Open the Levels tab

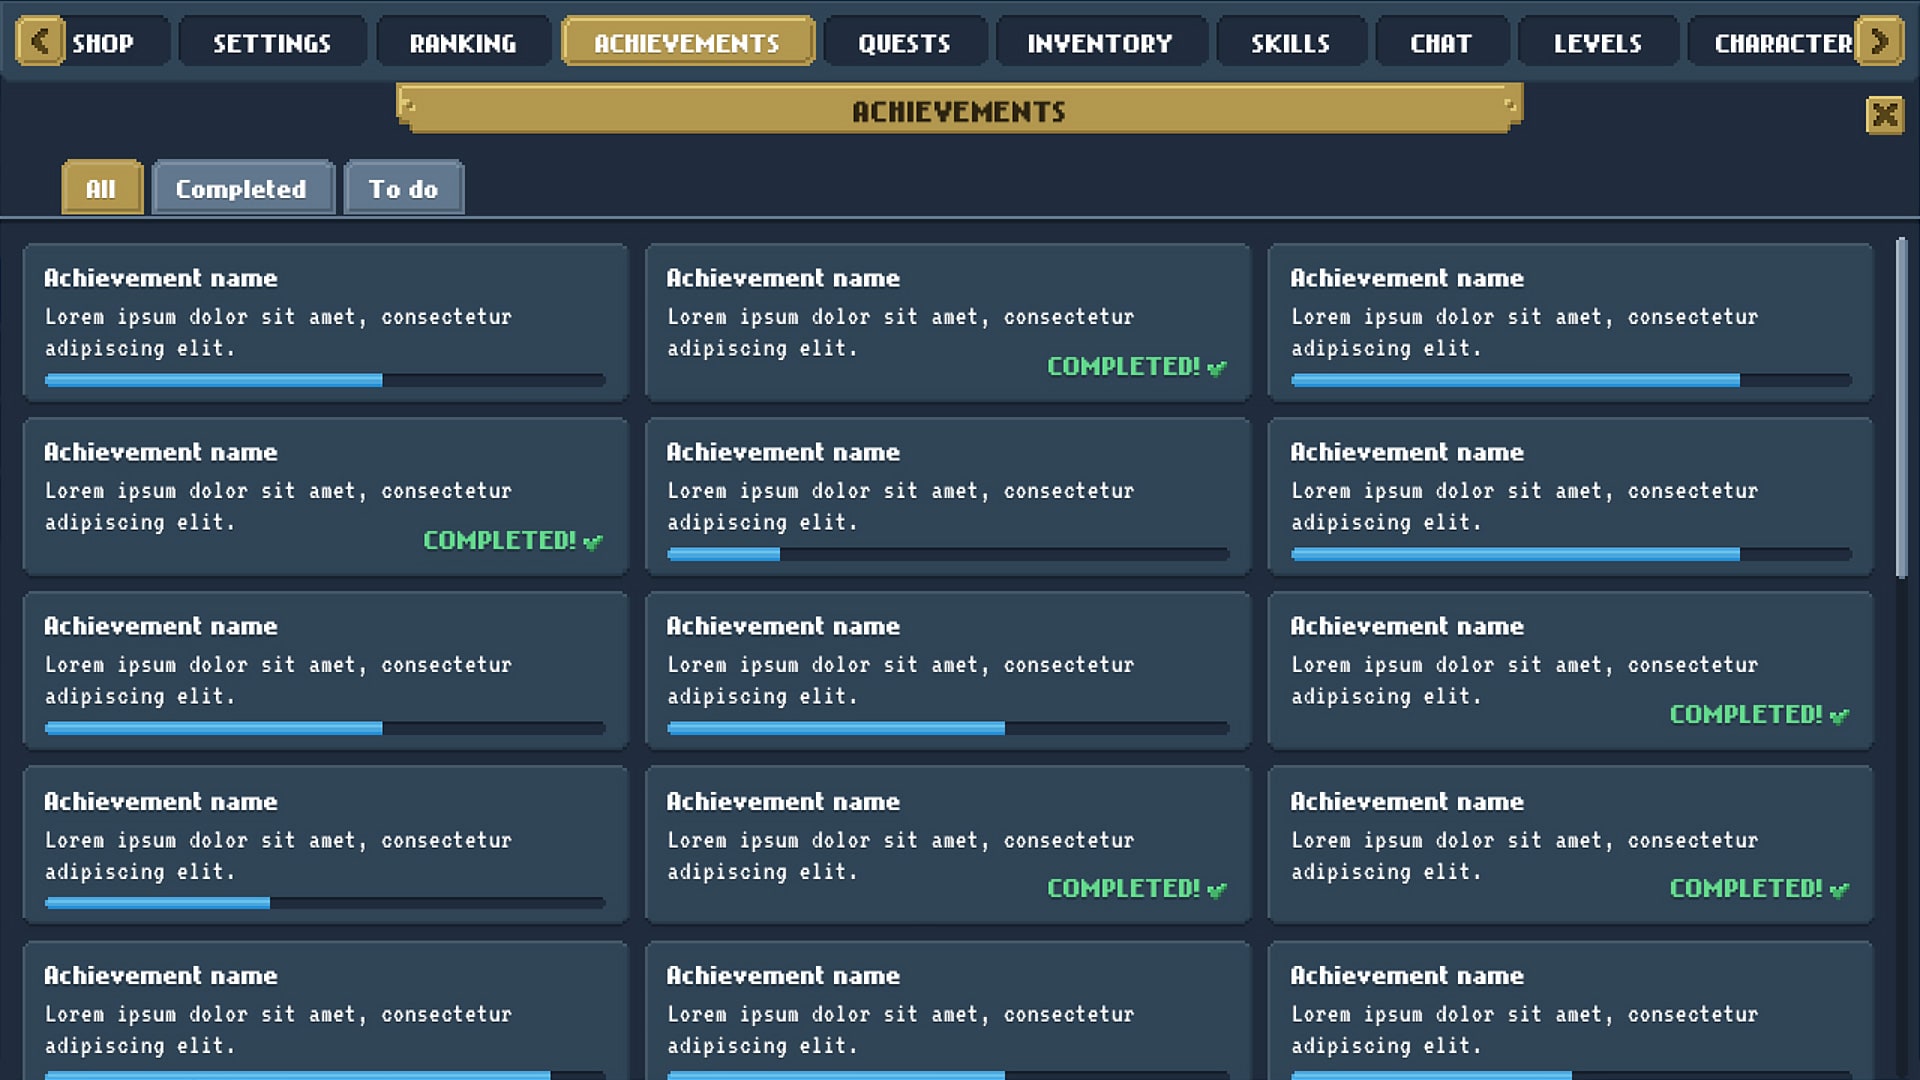[x=1597, y=41]
